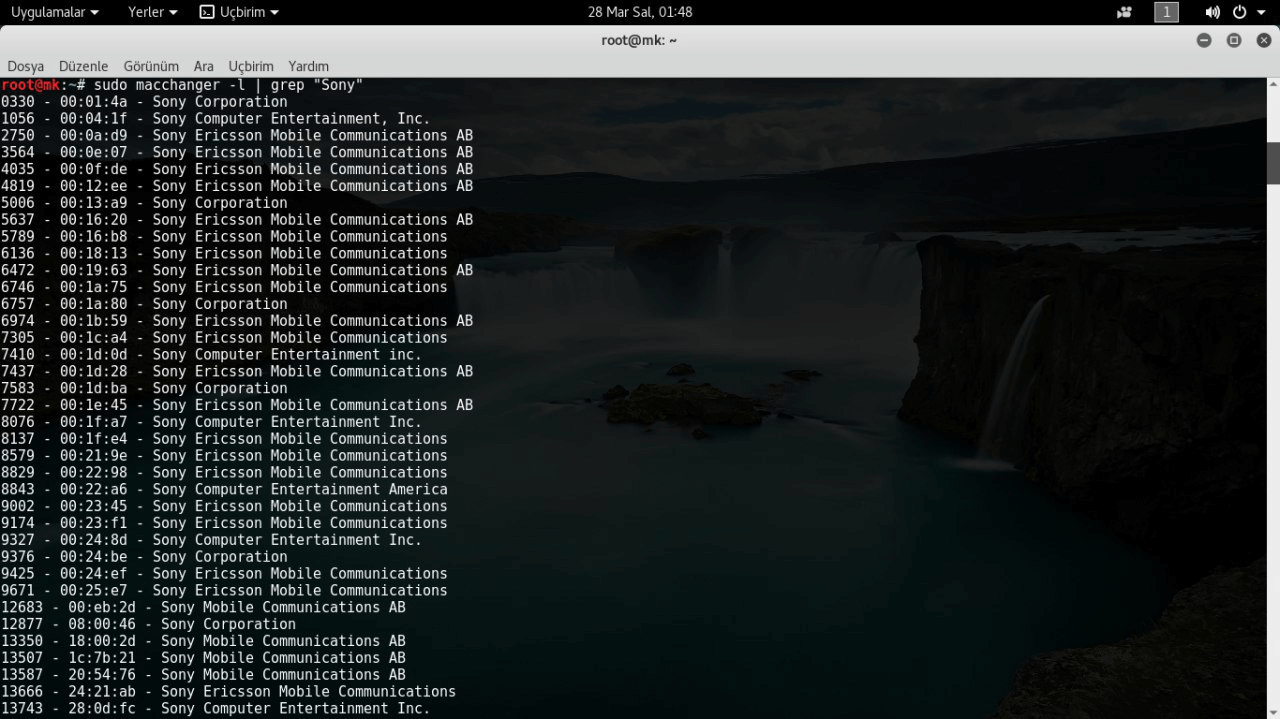Open workspace switcher indicator 1
Viewport: 1280px width, 719px height.
(x=1166, y=12)
